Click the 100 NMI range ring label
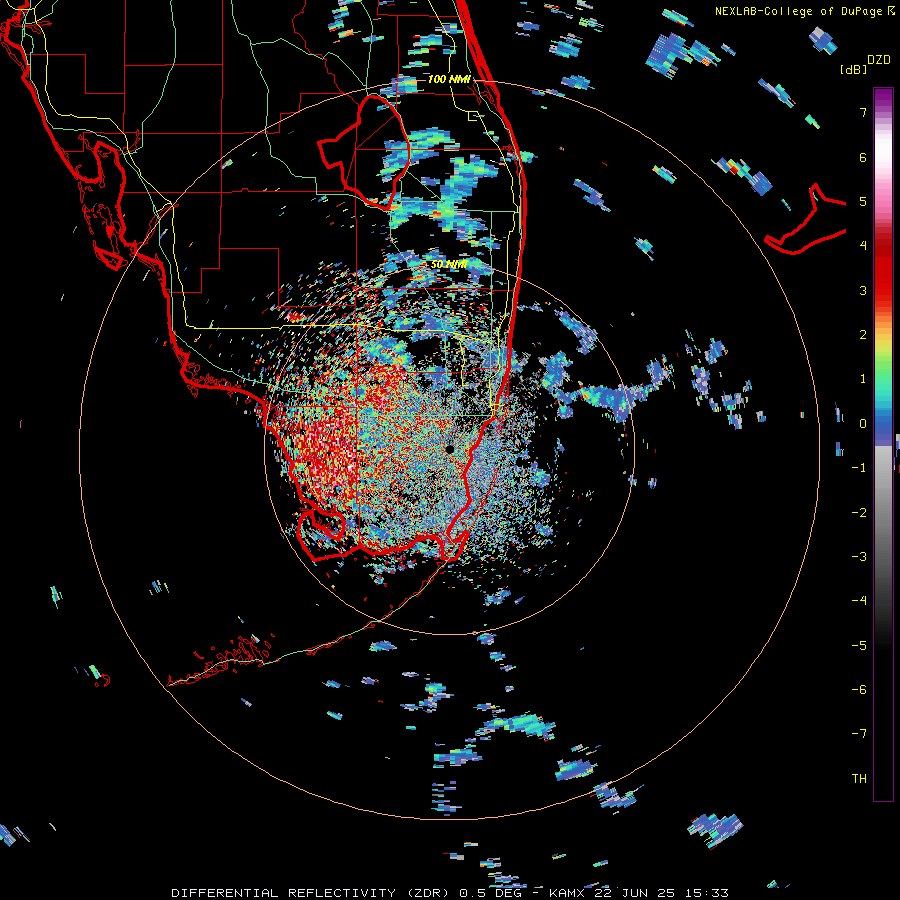The width and height of the screenshot is (900, 900). (x=449, y=79)
